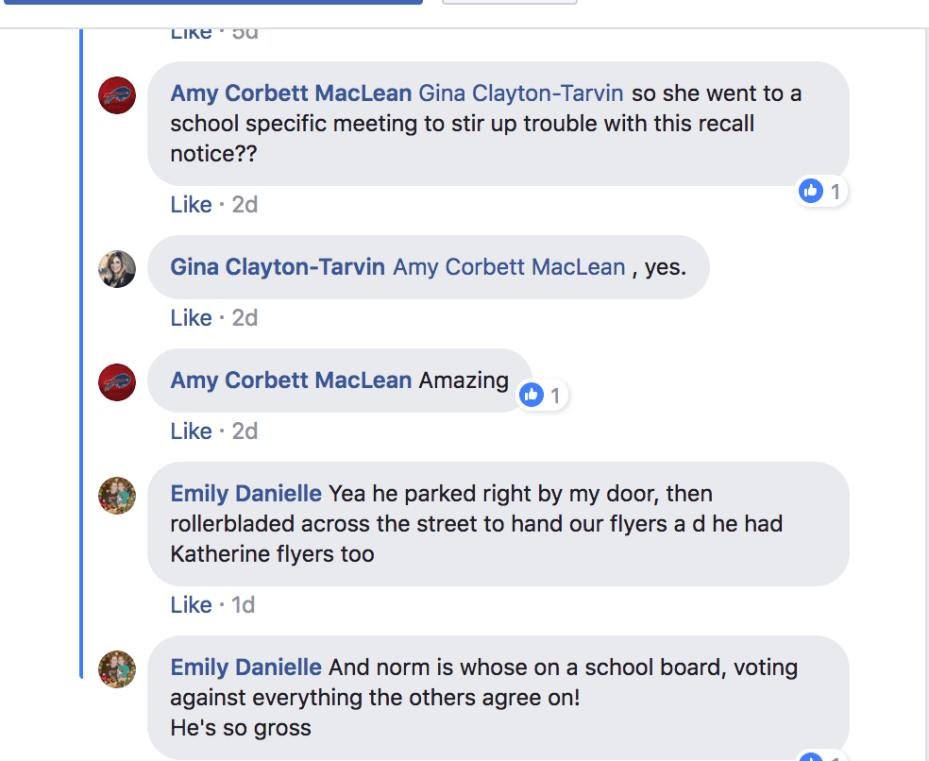Open like reaction count on recall notice comment
Screen dimensions: 929x761
[x=823, y=190]
